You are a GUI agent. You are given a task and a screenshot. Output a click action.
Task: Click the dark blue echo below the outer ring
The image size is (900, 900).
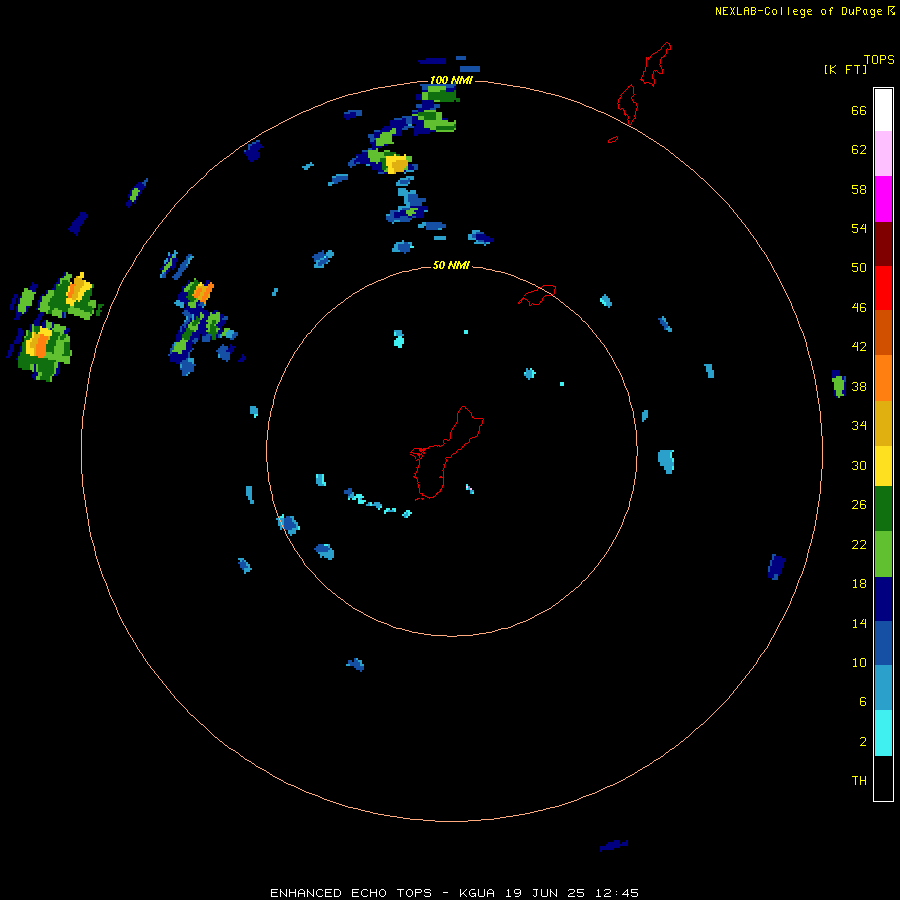(614, 845)
